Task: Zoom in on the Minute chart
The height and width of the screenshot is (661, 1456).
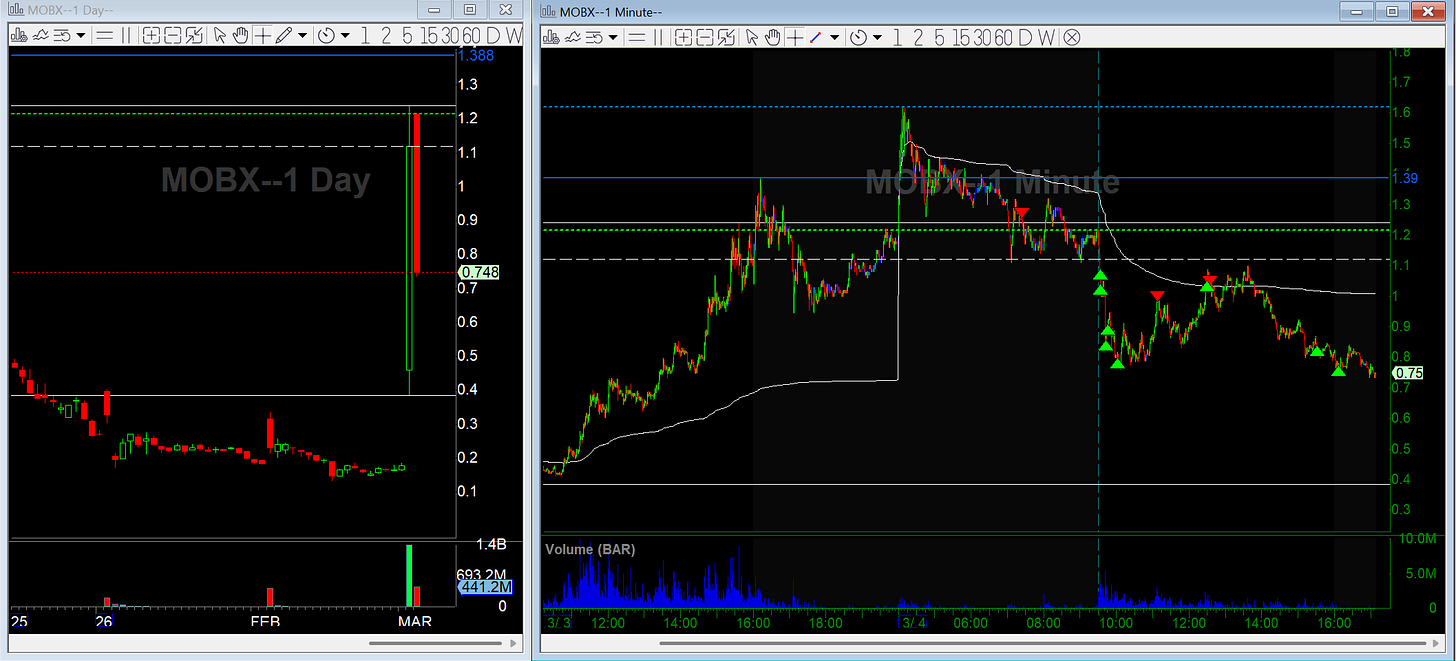Action: 684,37
